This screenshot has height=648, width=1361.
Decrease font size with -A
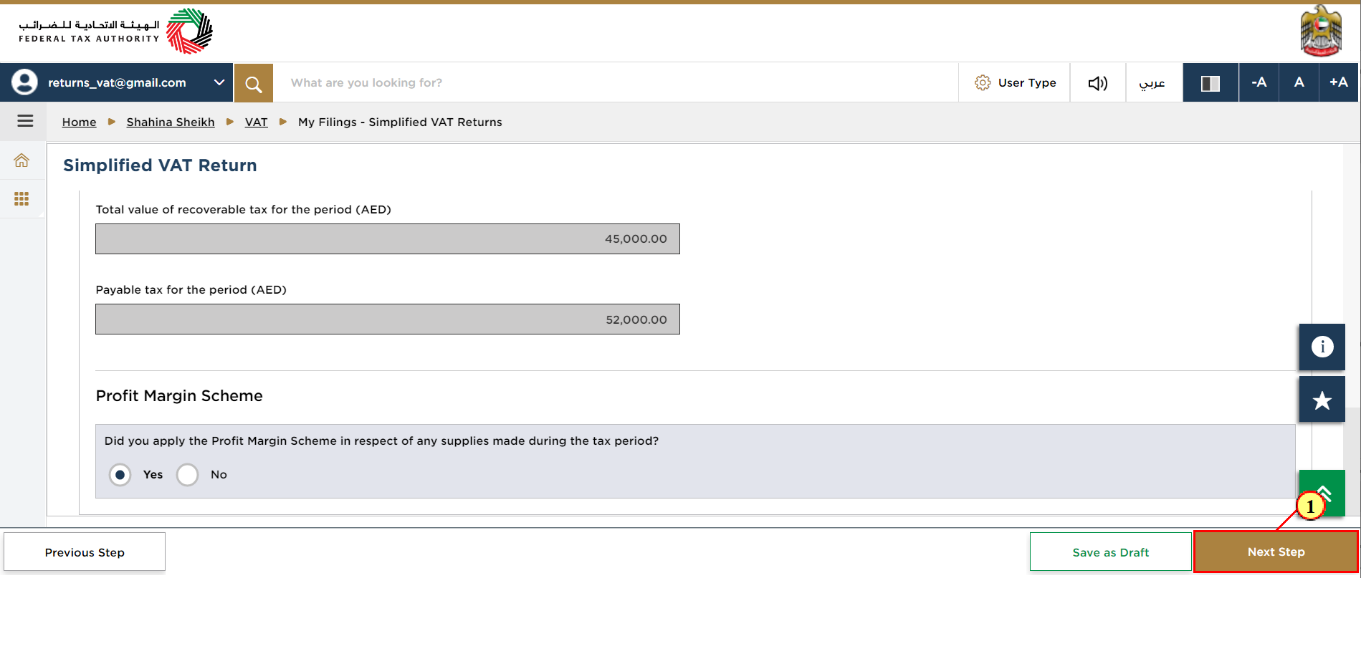coord(1259,83)
